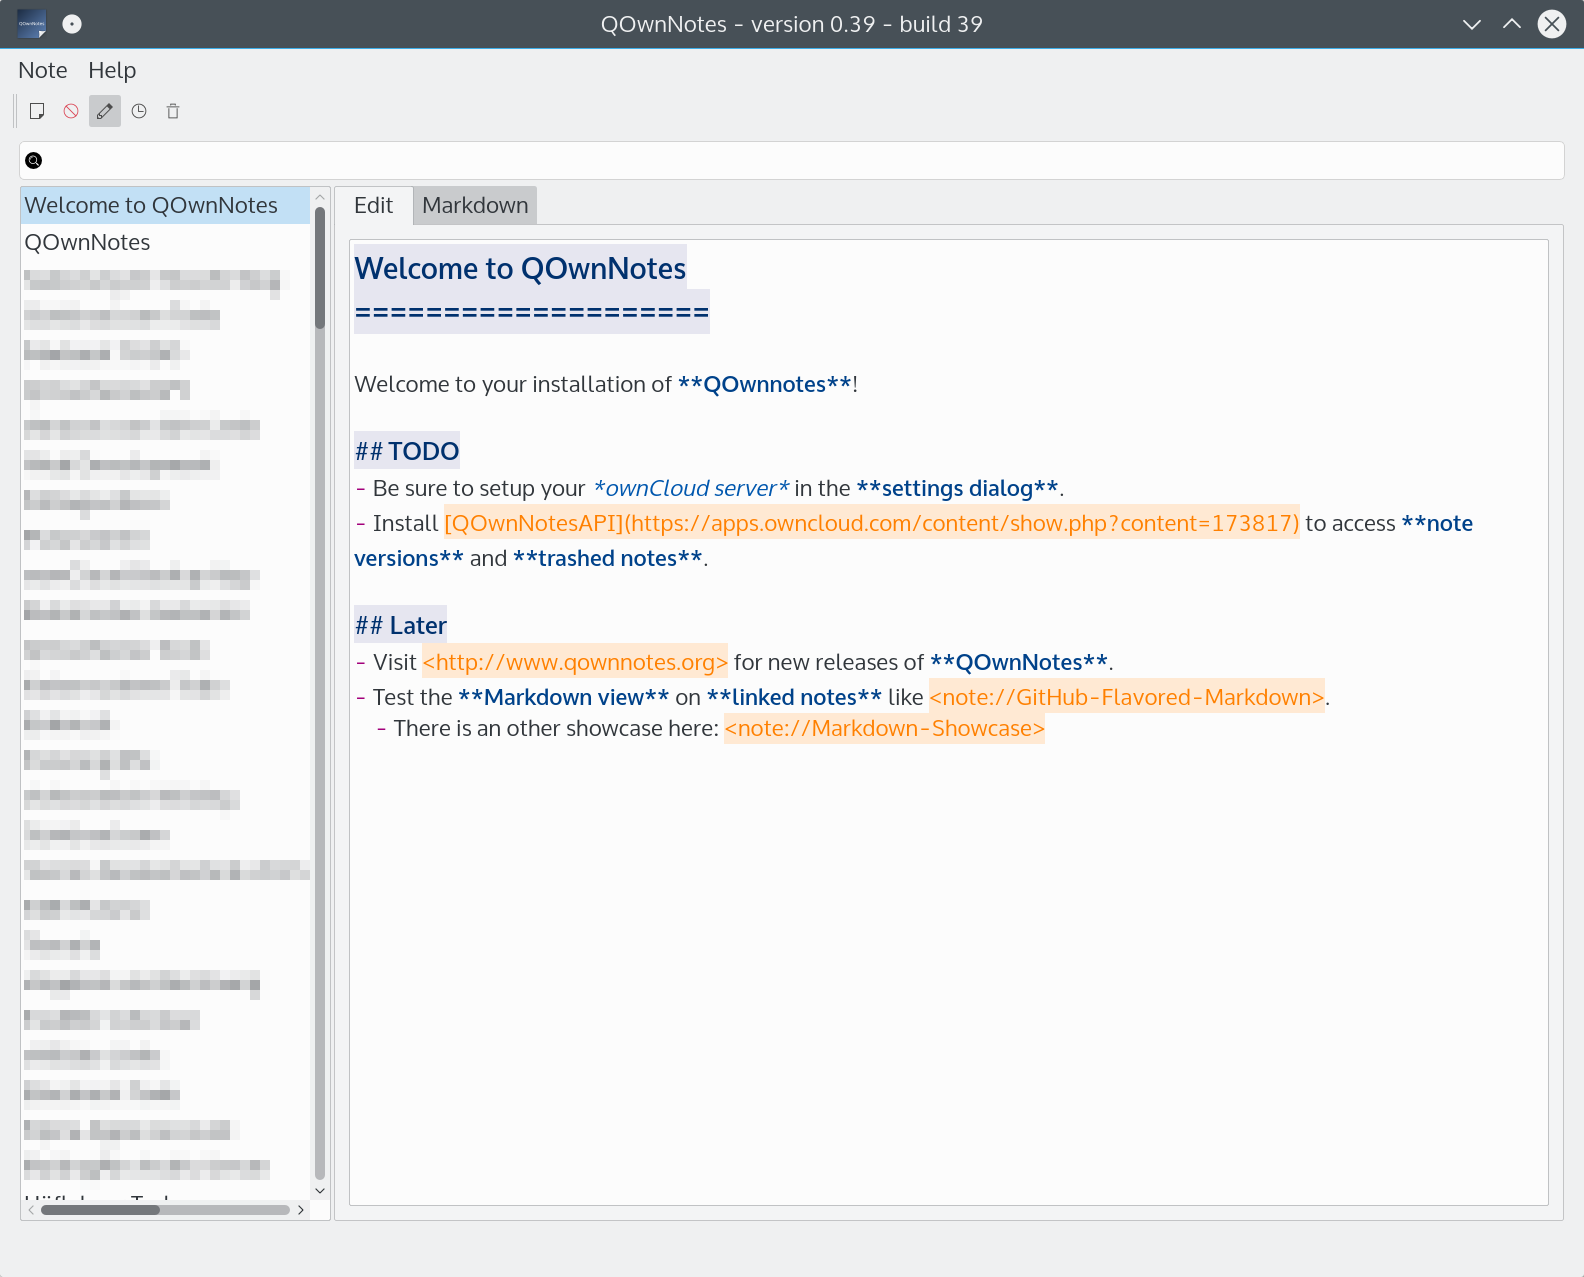Click the '## Later' heading text
1584x1277 pixels.
[401, 625]
